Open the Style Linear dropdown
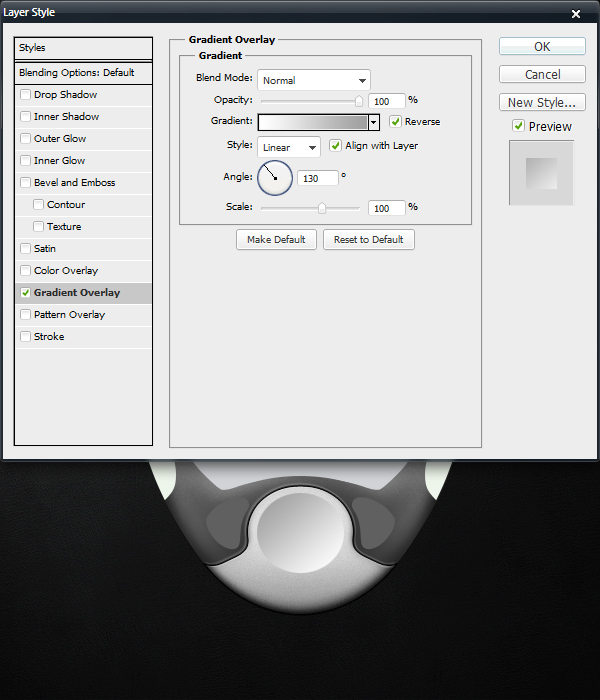Viewport: 600px width, 700px height. pyautogui.click(x=289, y=147)
